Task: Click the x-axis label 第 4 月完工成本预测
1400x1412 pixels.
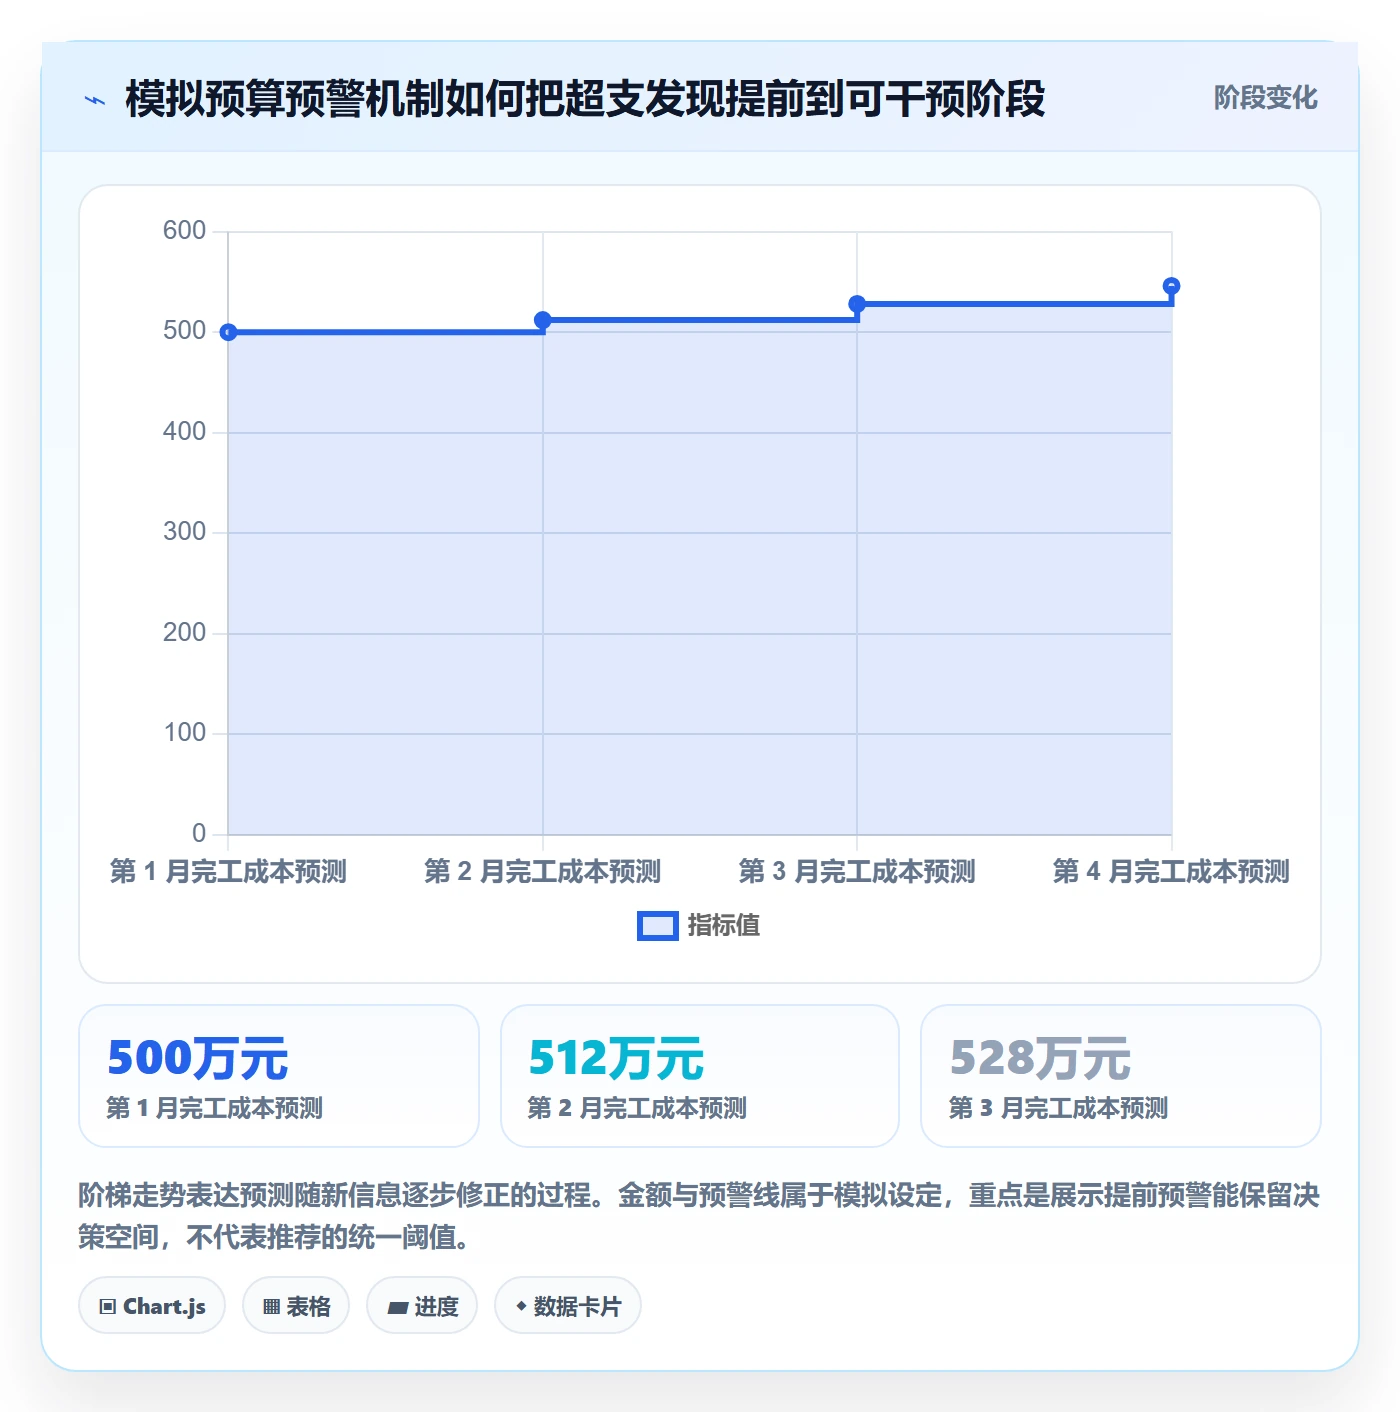Action: point(1172,871)
